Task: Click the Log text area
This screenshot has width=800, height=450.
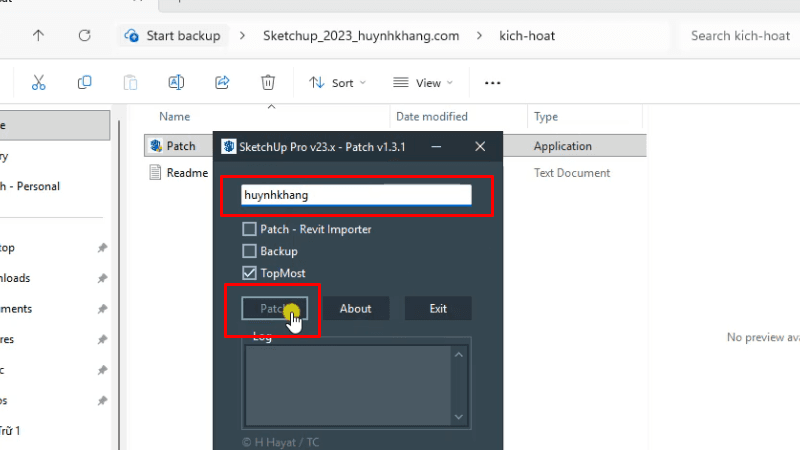Action: 348,385
